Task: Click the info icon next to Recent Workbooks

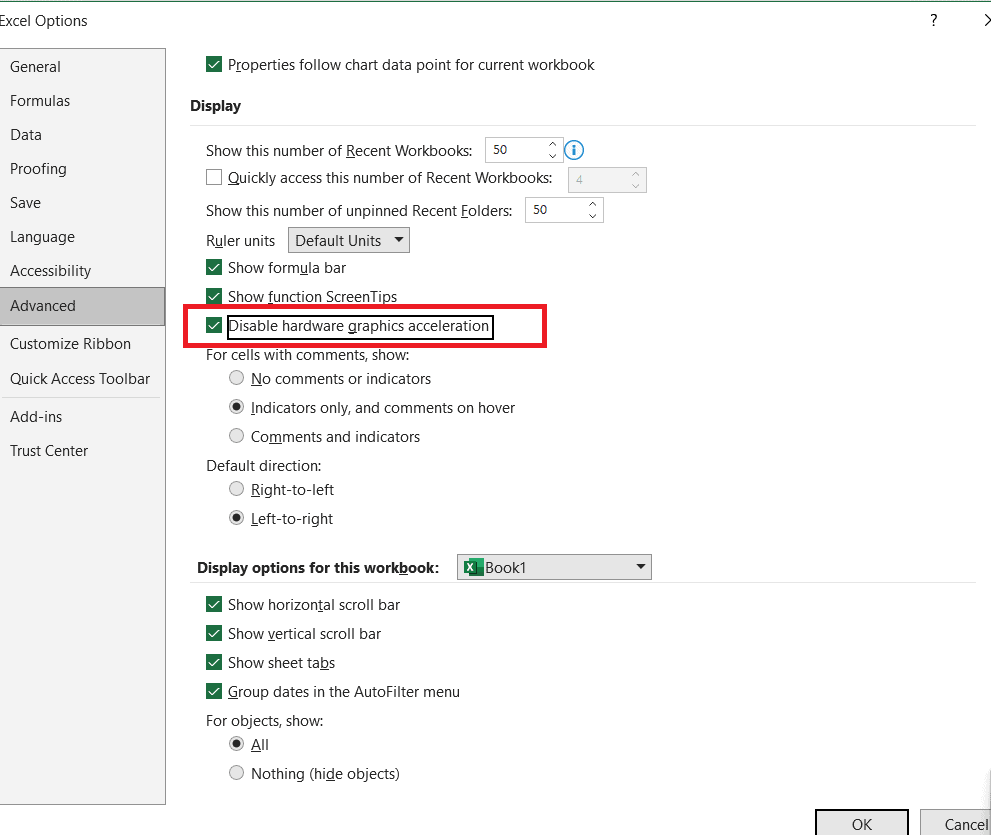Action: 573,149
